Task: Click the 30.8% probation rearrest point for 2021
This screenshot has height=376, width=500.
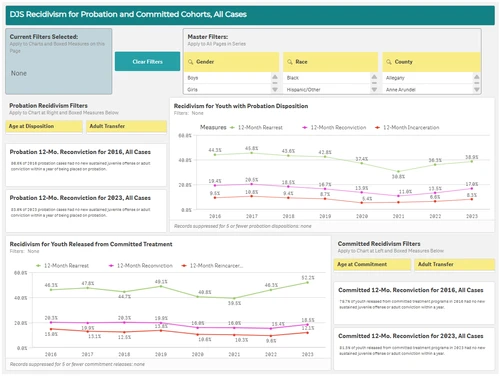Action: (398, 171)
